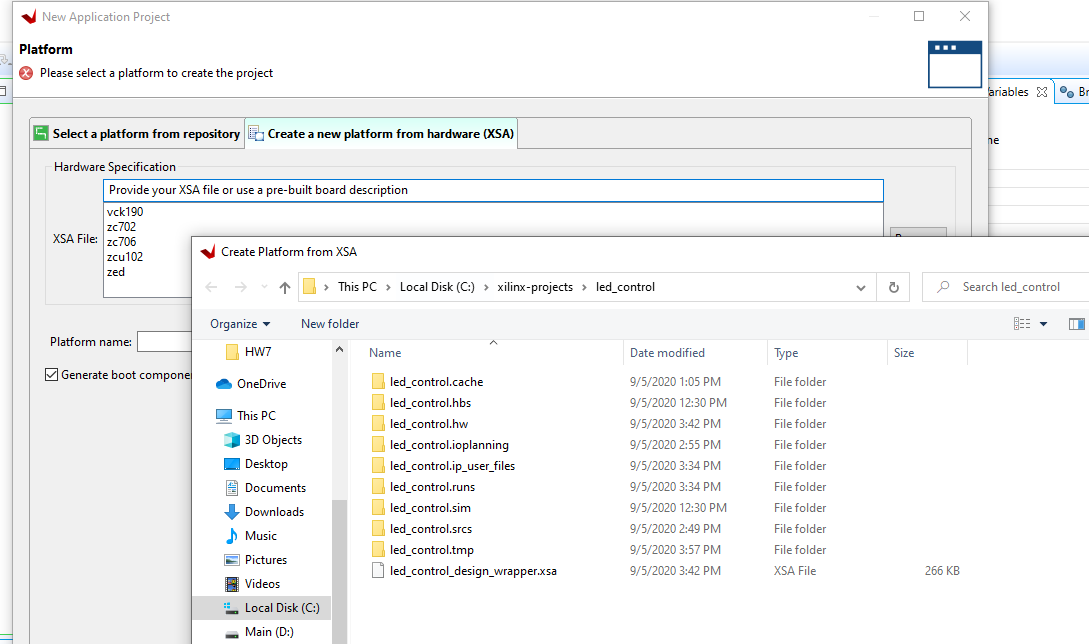The height and width of the screenshot is (644, 1089).
Task: Select vck190 board in XSA list
Action: tap(125, 212)
